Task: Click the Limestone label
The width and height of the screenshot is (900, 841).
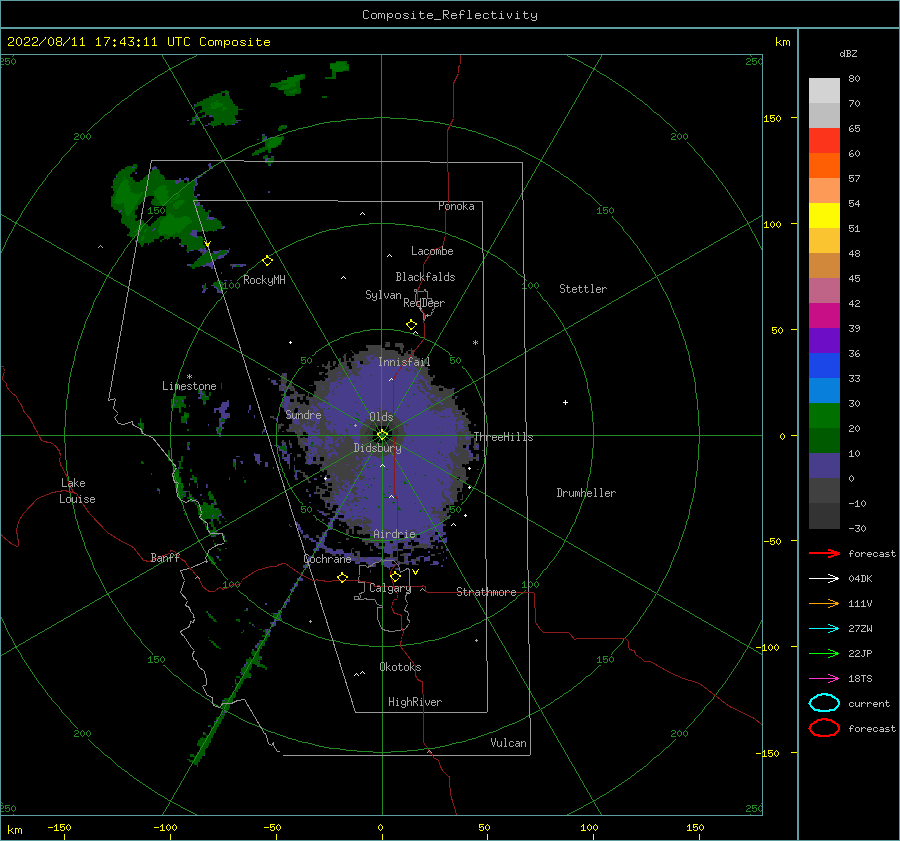Action: click(x=189, y=386)
